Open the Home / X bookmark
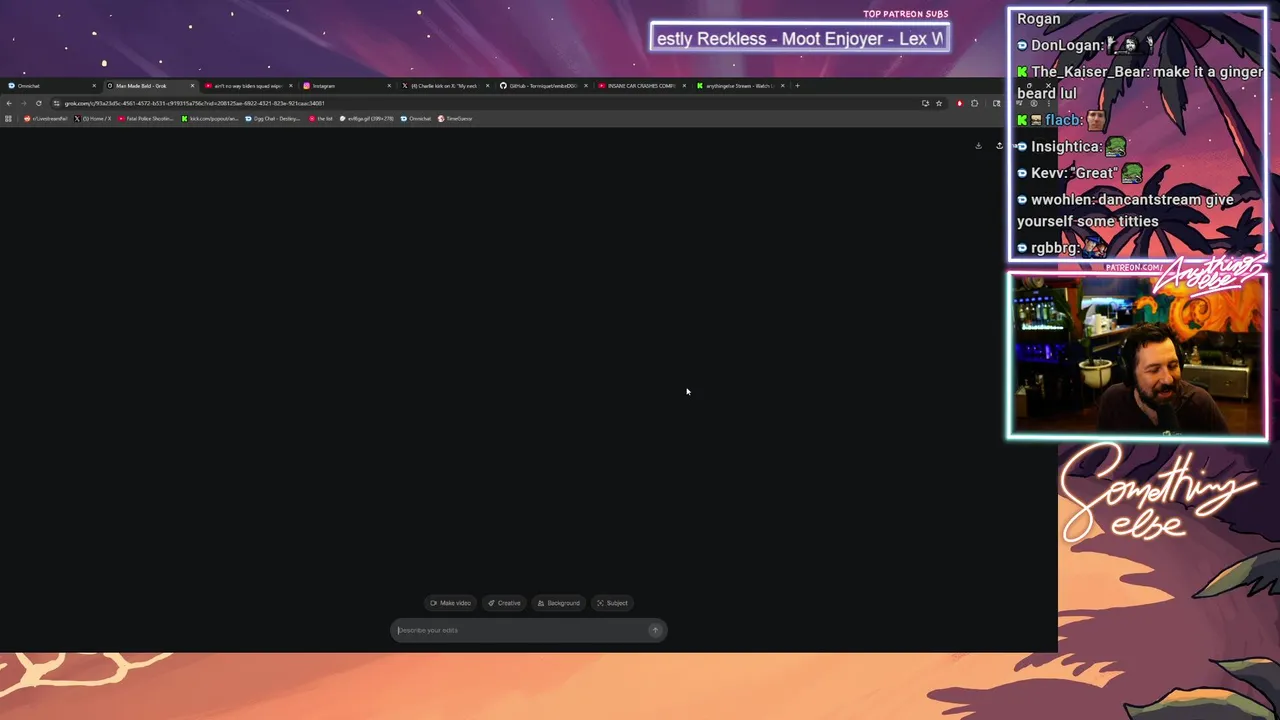This screenshot has width=1280, height=720. point(93,119)
